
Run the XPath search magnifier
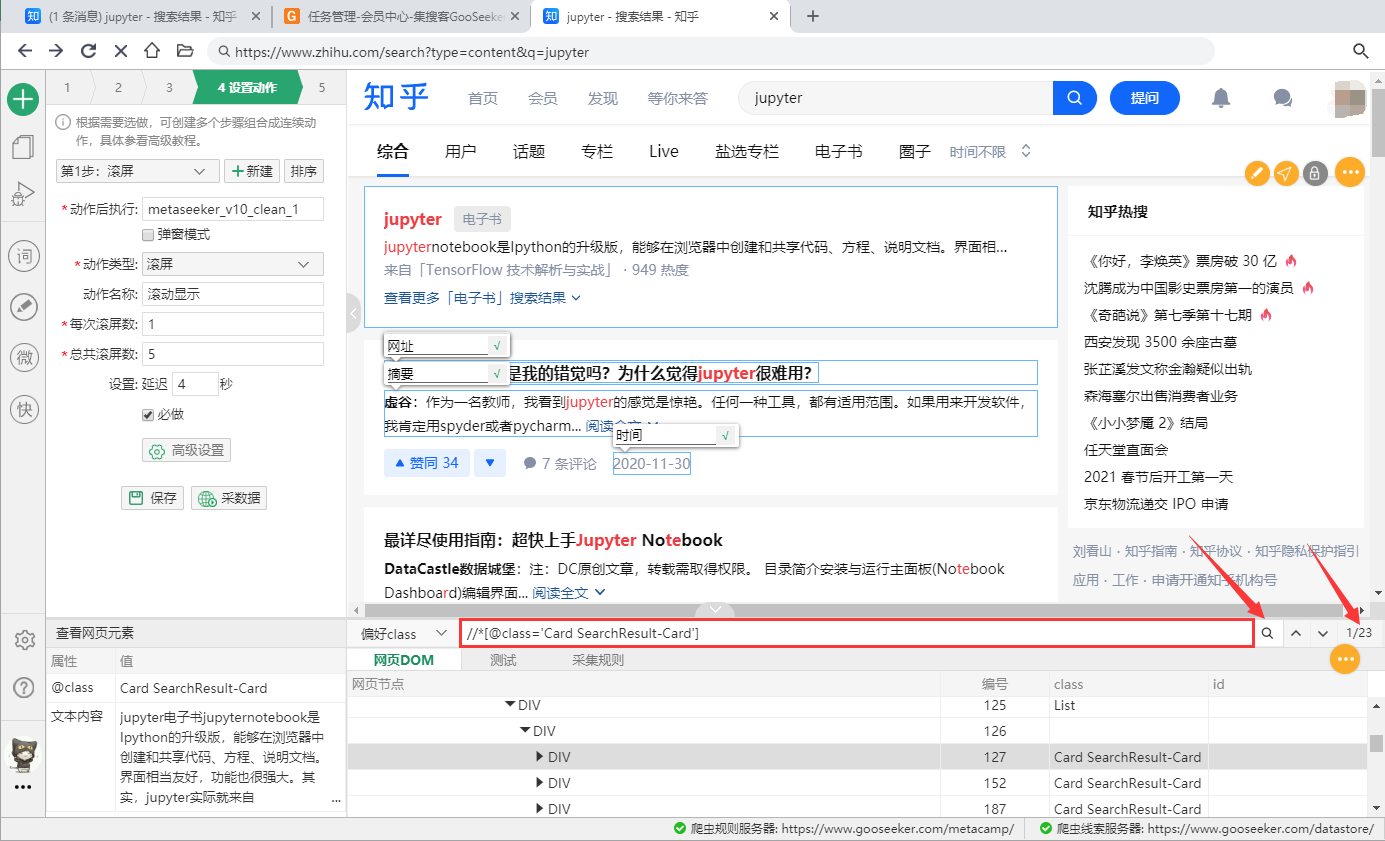point(1267,633)
